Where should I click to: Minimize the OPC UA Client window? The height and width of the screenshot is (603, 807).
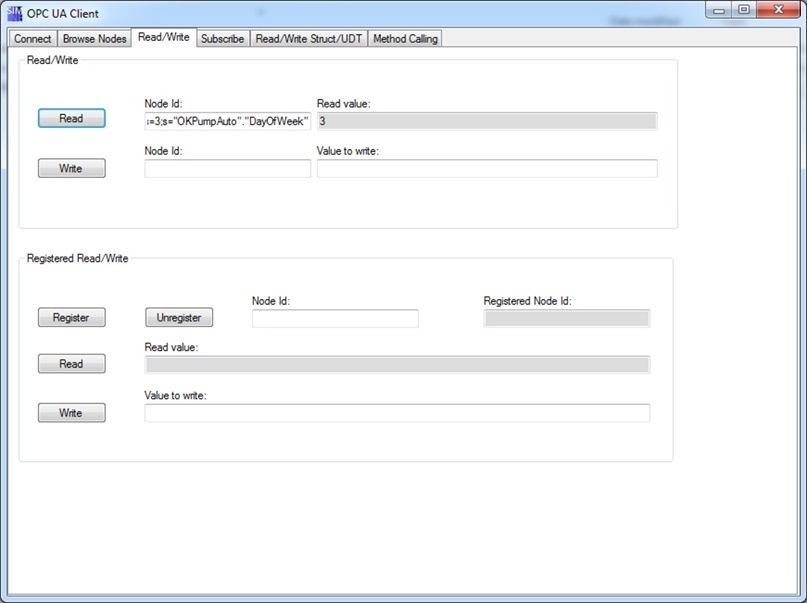(x=719, y=10)
